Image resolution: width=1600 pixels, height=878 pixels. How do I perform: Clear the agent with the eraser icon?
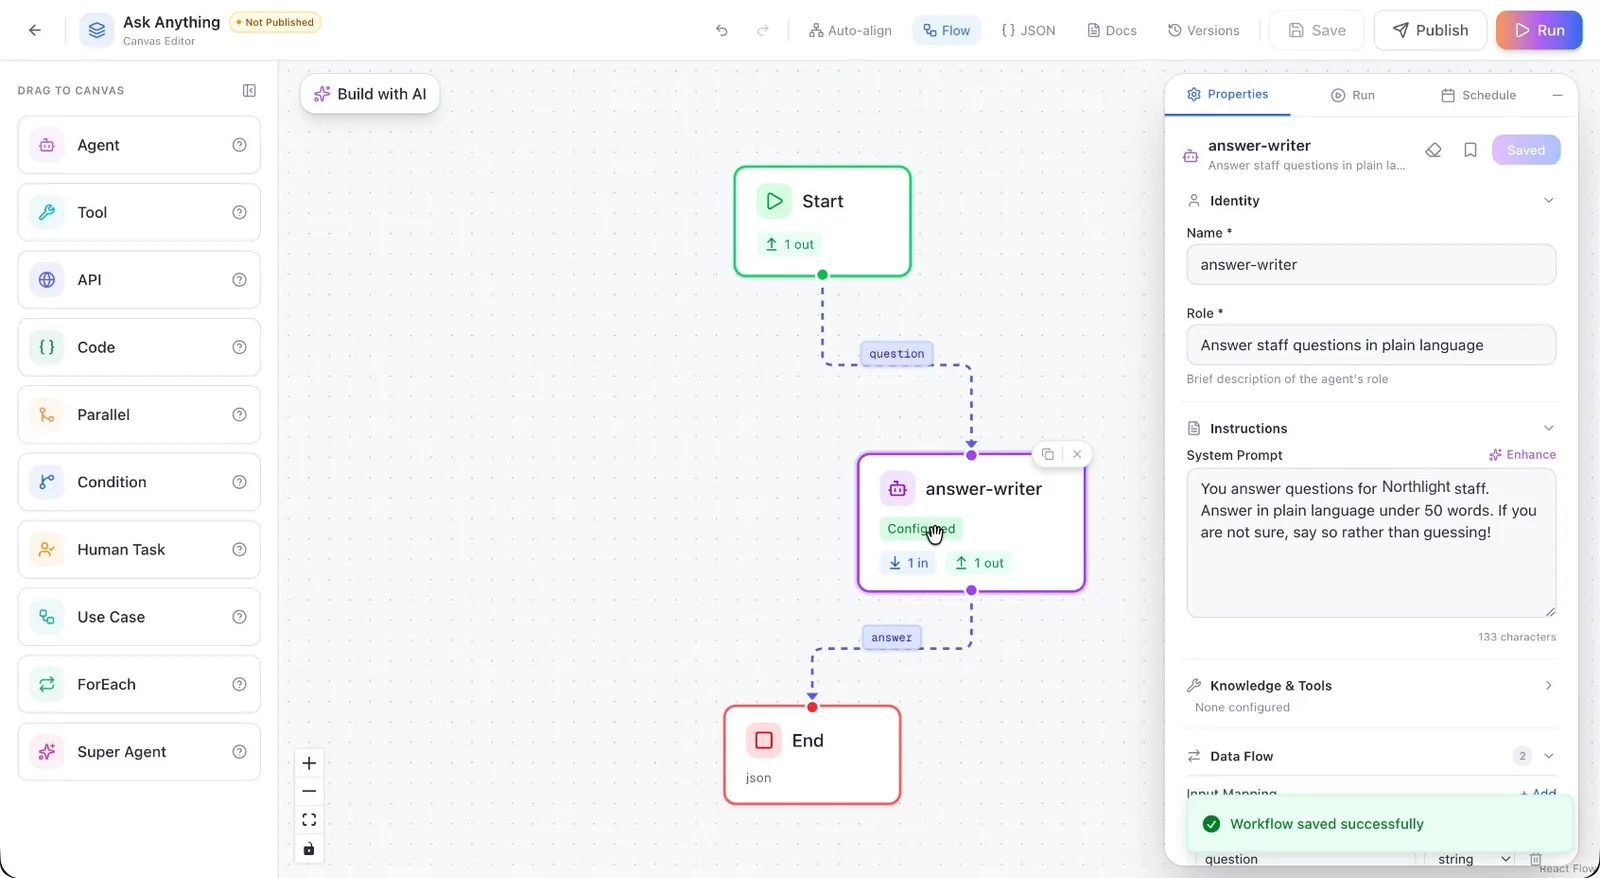pyautogui.click(x=1434, y=150)
